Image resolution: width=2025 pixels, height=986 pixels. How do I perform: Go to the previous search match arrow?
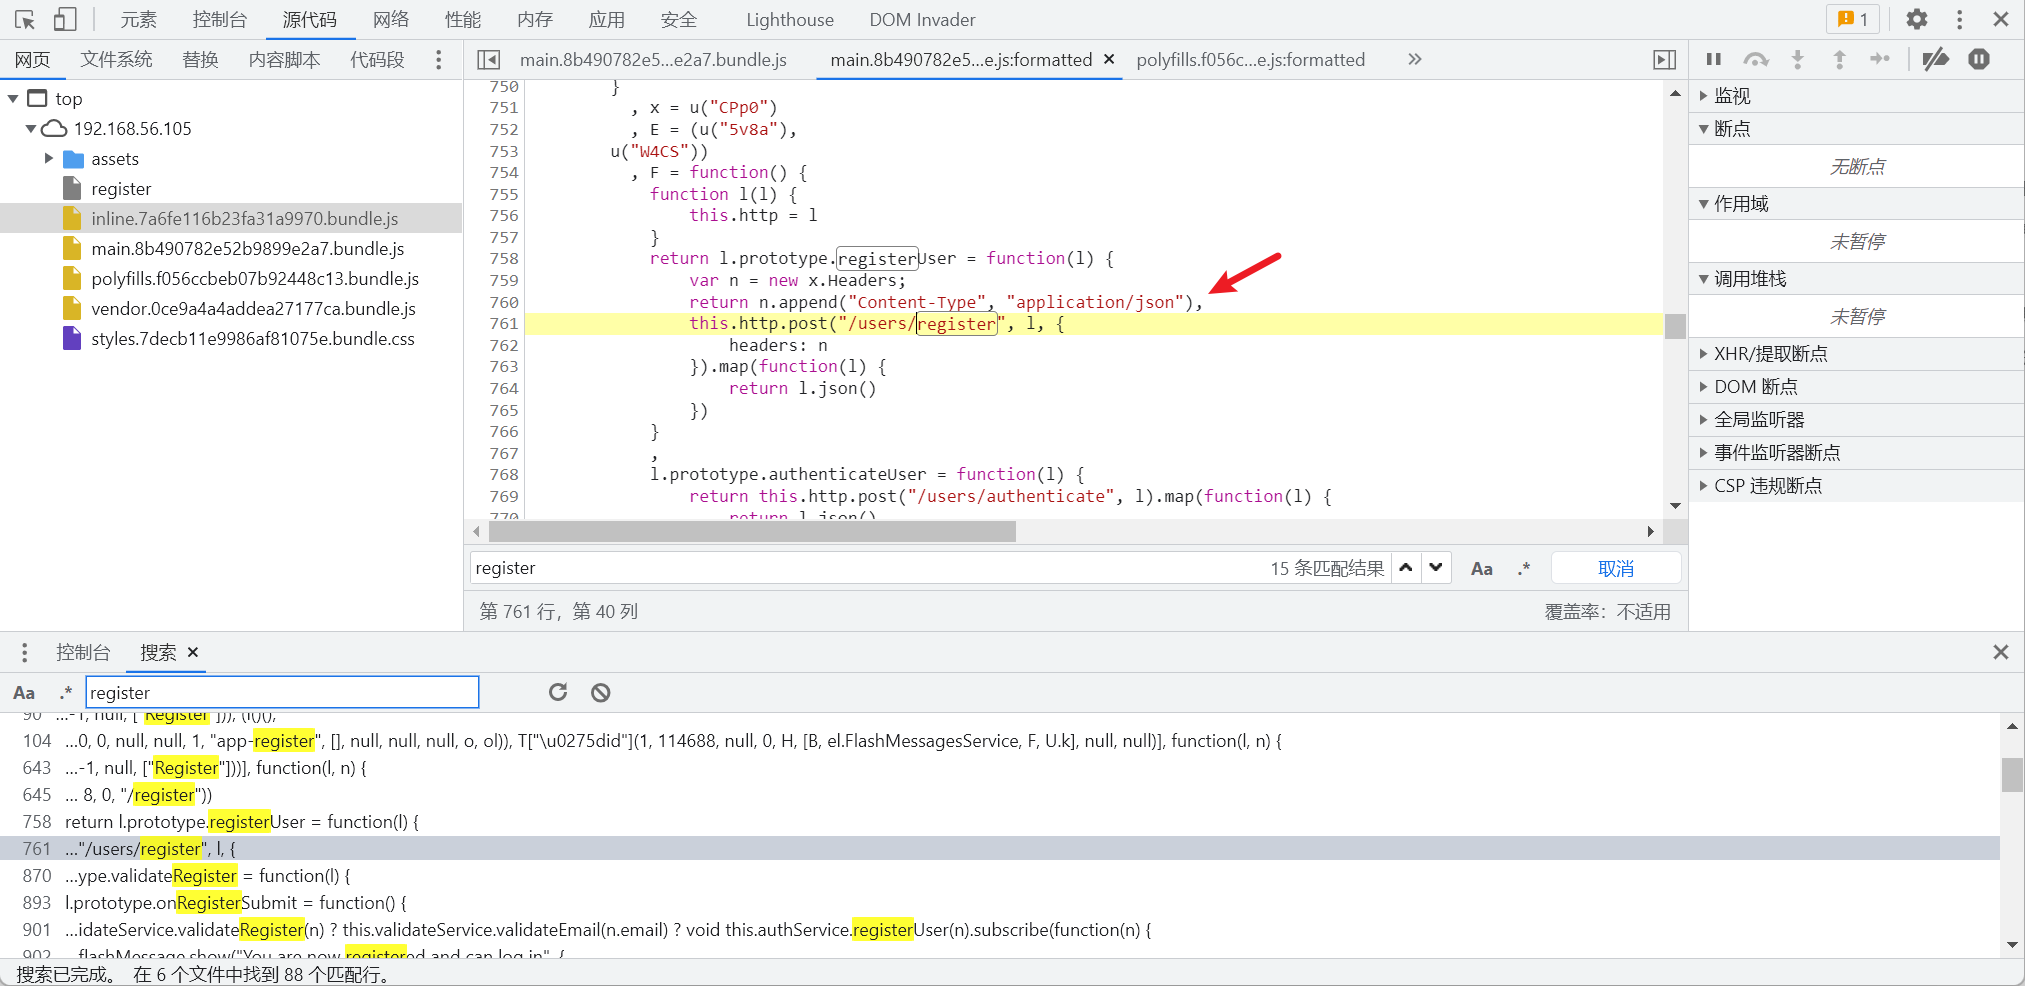tap(1406, 568)
